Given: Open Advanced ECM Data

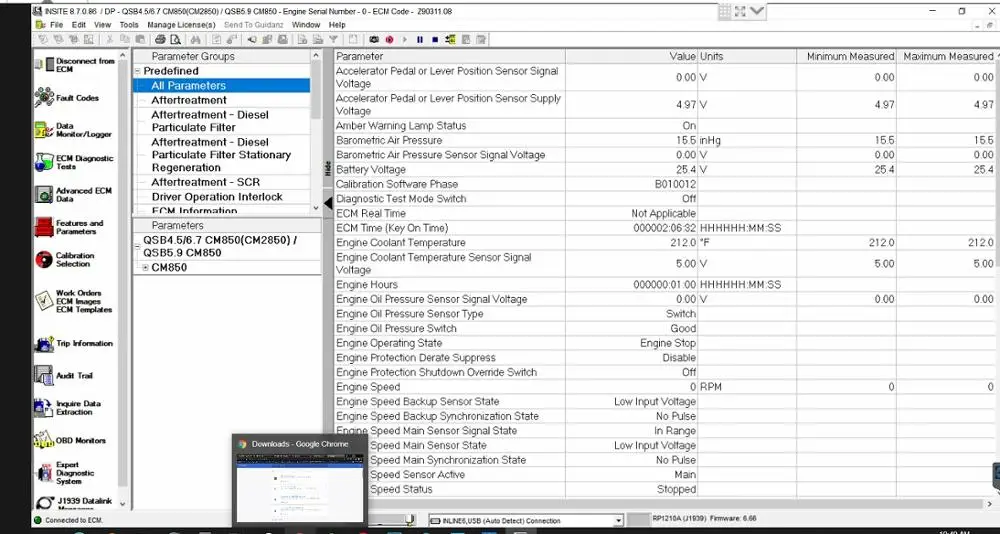Looking at the screenshot, I should coord(73,195).
